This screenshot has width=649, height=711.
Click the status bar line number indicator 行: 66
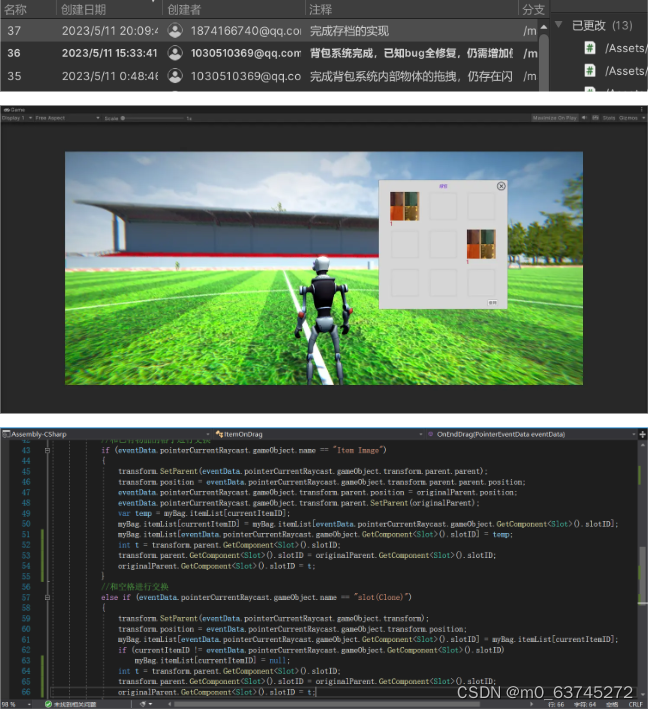556,704
